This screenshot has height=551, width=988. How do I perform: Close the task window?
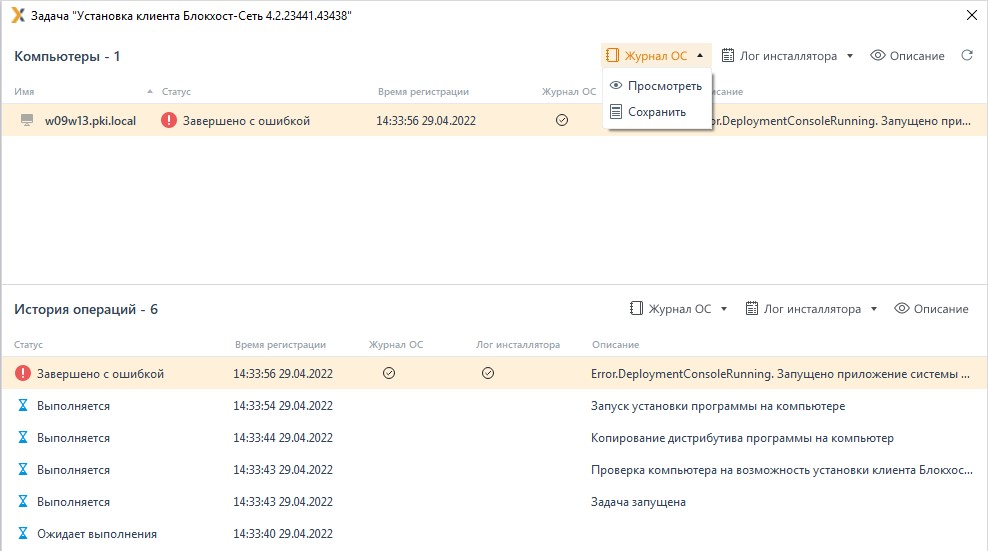pyautogui.click(x=972, y=15)
